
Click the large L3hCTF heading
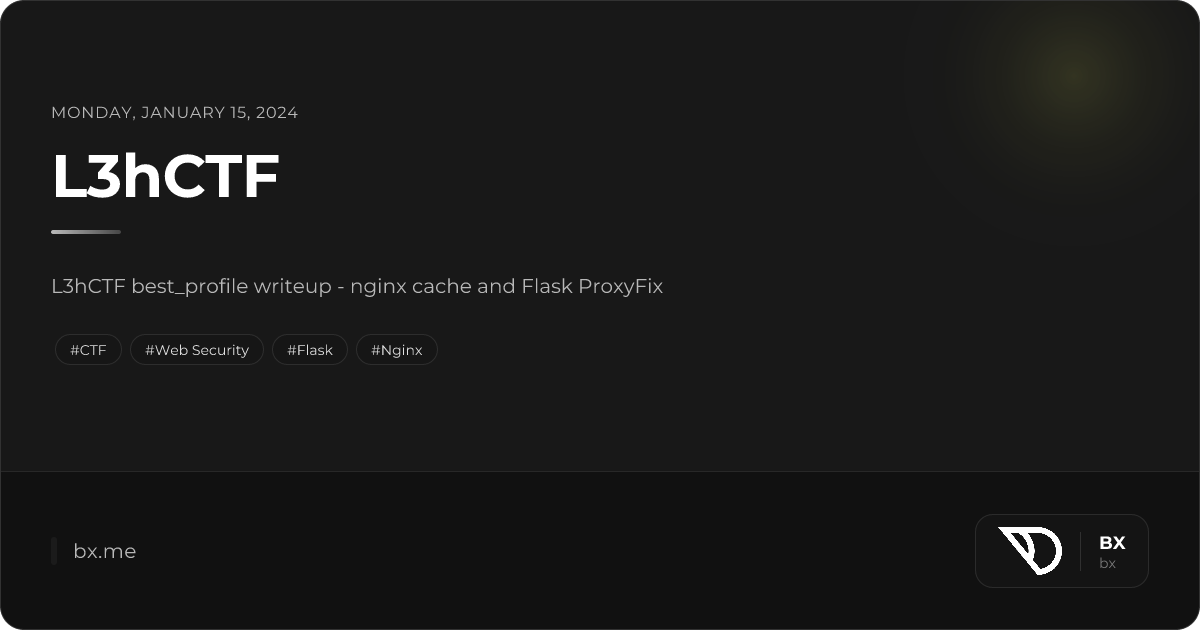pos(166,177)
